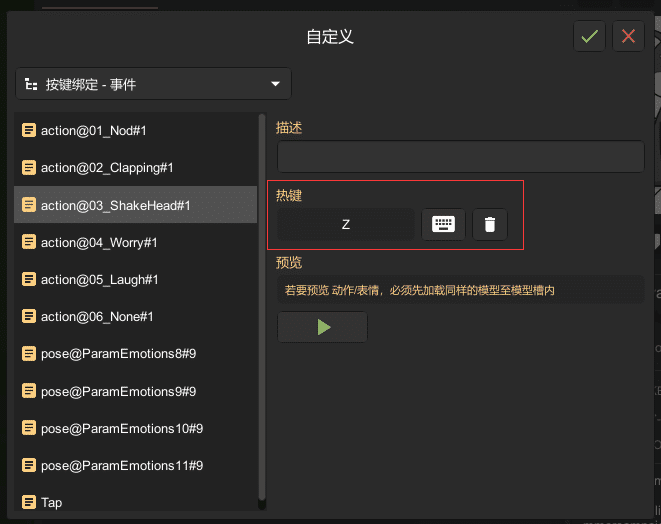Image resolution: width=661 pixels, height=524 pixels.
Task: Click the icon beside pose@ParamEmotions10#9
Action: pos(29,428)
